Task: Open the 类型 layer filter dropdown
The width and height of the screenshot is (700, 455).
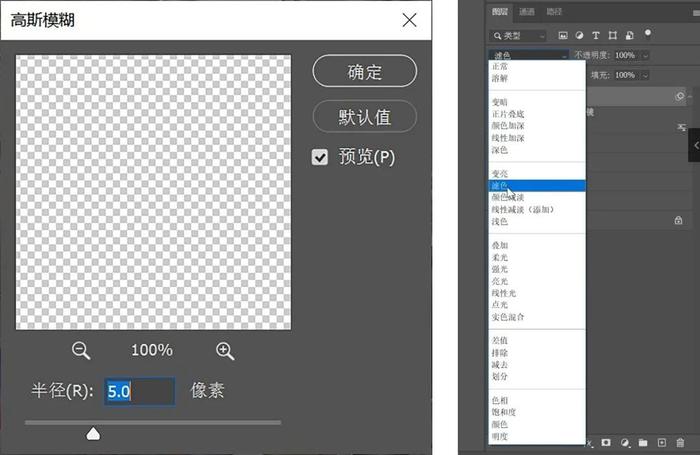Action: [x=517, y=36]
